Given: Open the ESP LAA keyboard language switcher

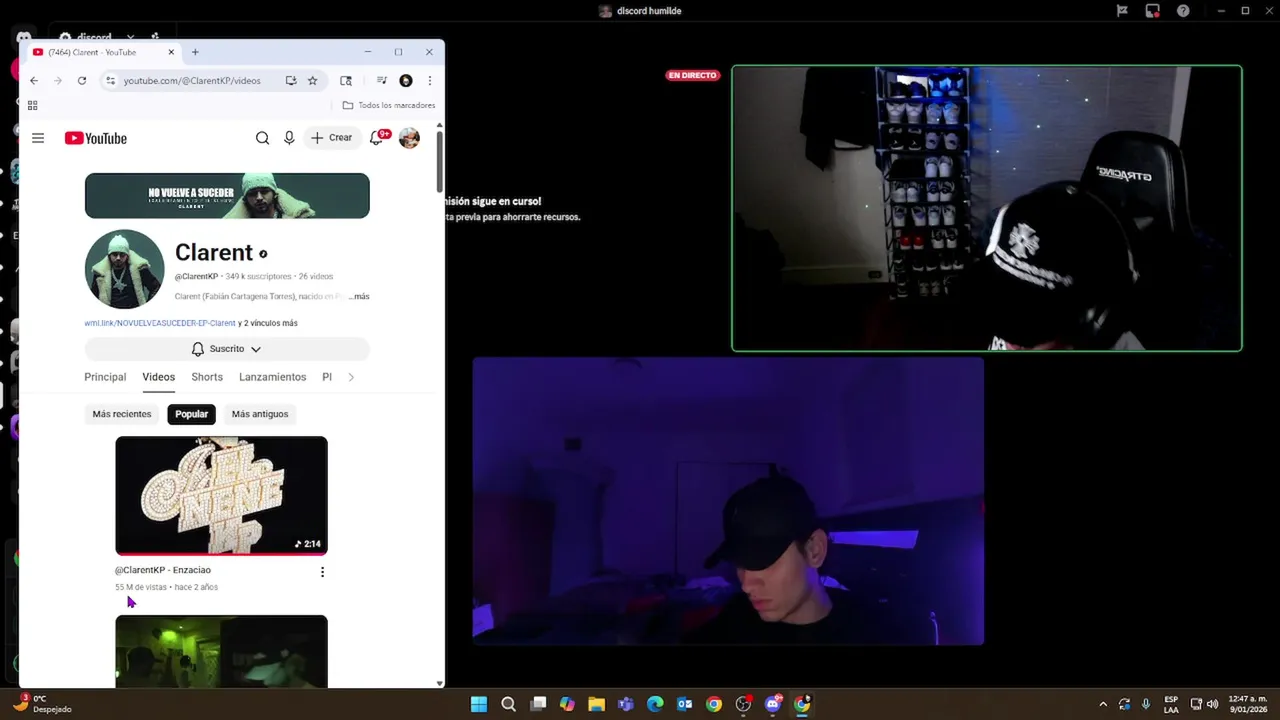Looking at the screenshot, I should pyautogui.click(x=1171, y=704).
